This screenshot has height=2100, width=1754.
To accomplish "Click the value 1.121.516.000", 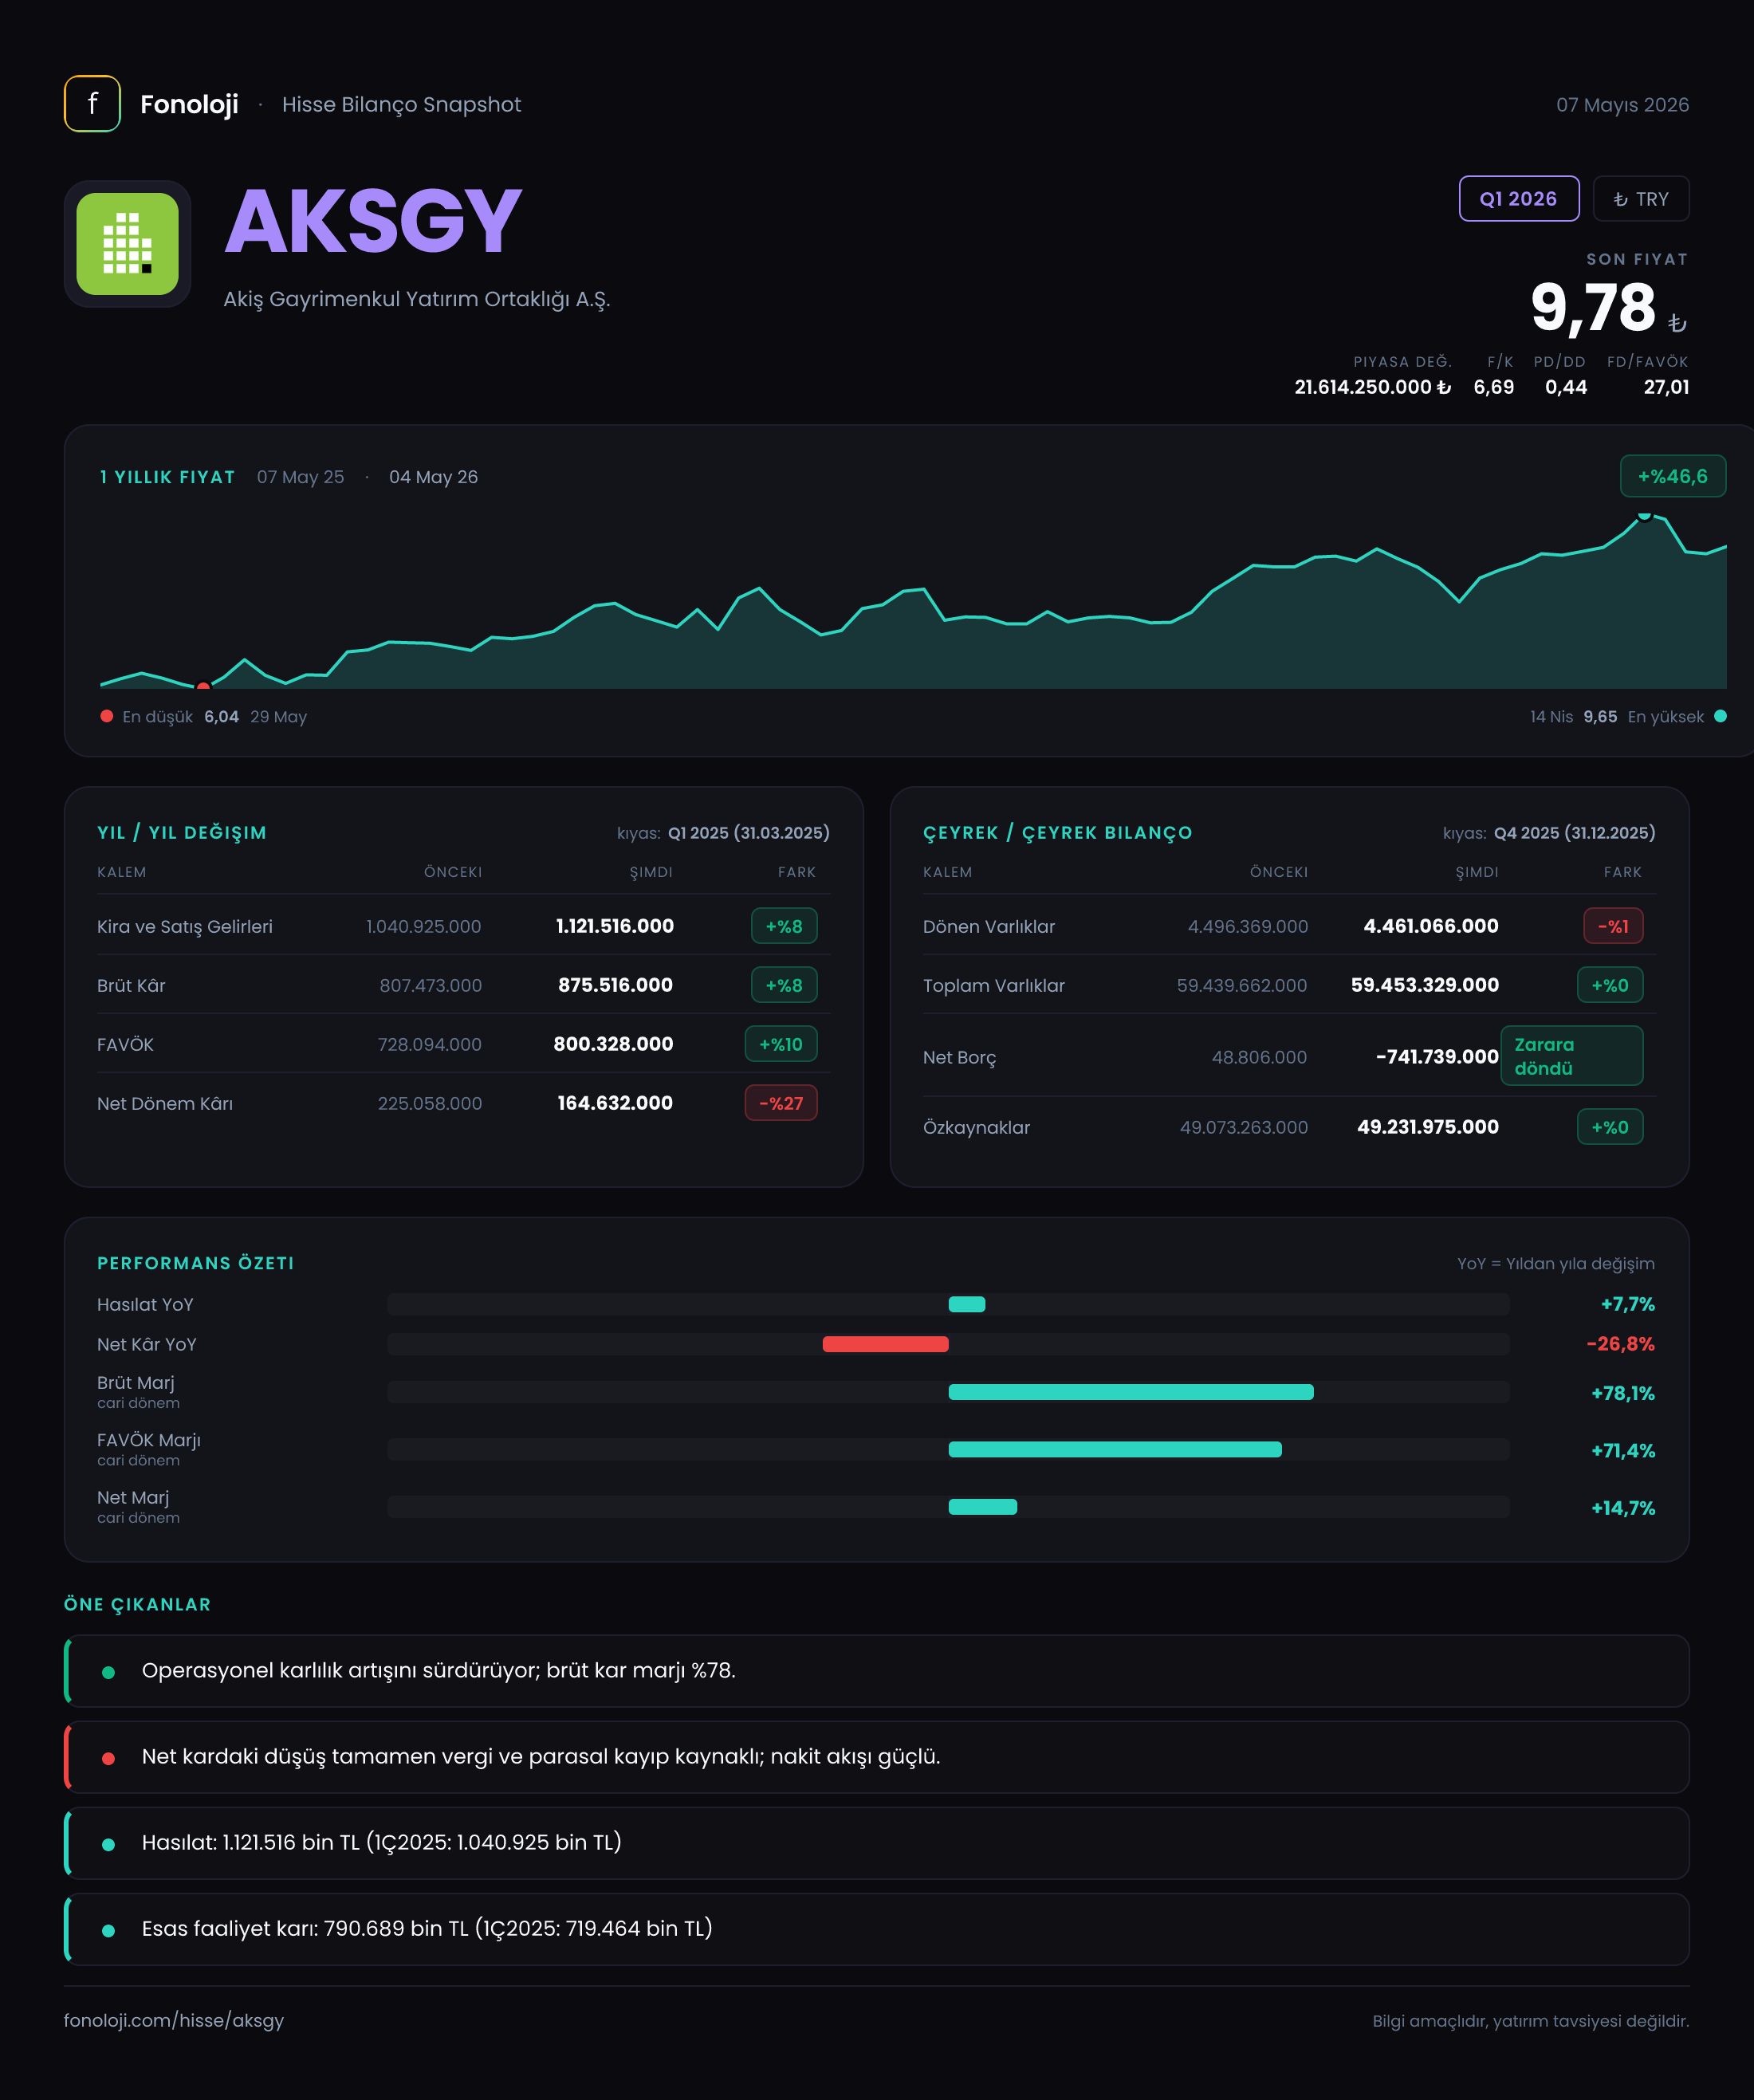I will click(615, 926).
